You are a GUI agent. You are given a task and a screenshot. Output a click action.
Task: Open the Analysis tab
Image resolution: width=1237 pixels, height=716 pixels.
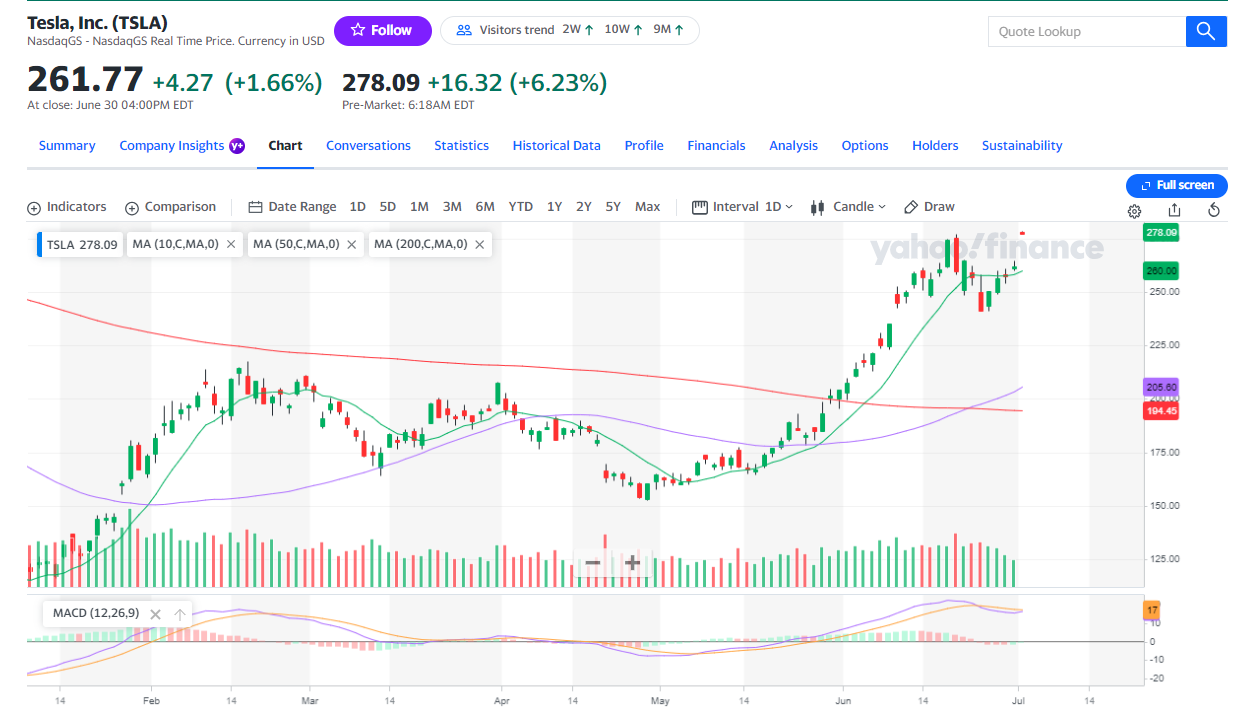pos(793,146)
